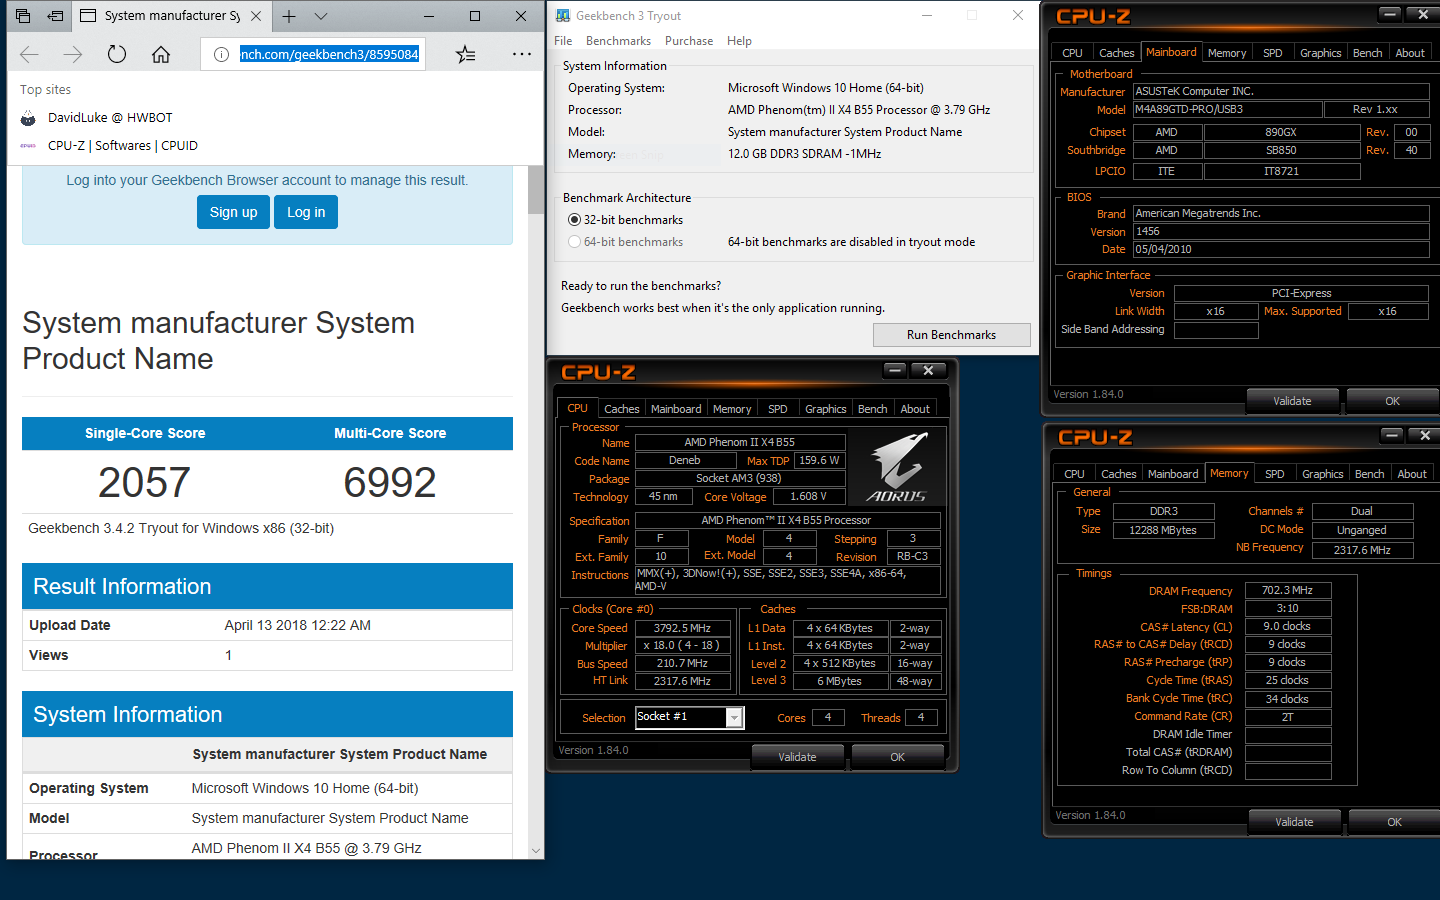This screenshot has width=1440, height=900.
Task: Minimize the CPU-Z Memory window
Action: click(x=1392, y=435)
